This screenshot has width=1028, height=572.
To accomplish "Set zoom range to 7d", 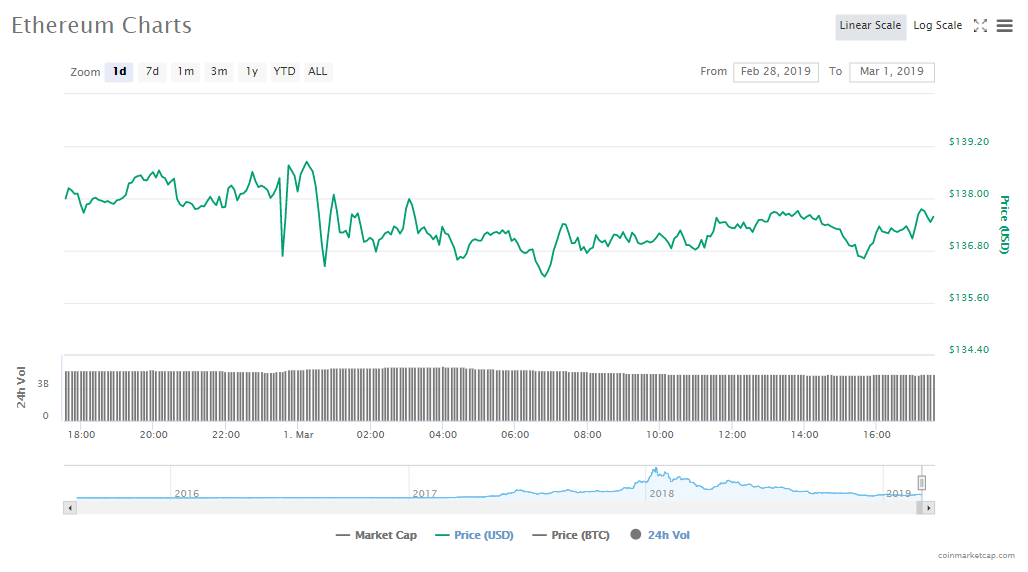I will tap(152, 72).
